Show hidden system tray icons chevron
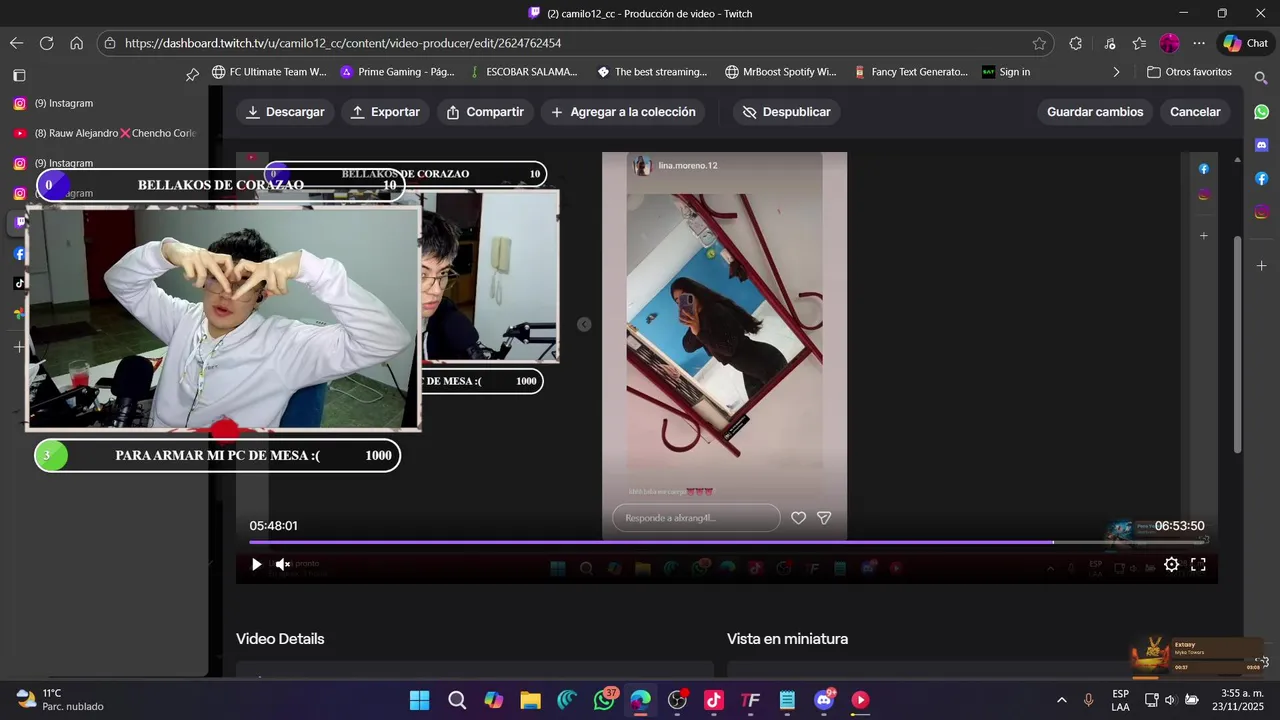 click(1061, 700)
